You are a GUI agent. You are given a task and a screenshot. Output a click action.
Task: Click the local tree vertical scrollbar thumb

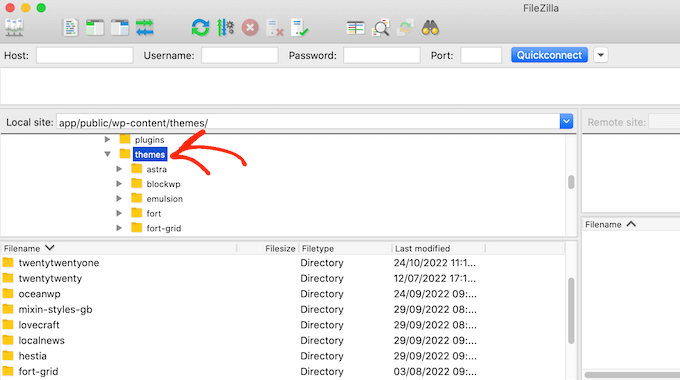(571, 182)
